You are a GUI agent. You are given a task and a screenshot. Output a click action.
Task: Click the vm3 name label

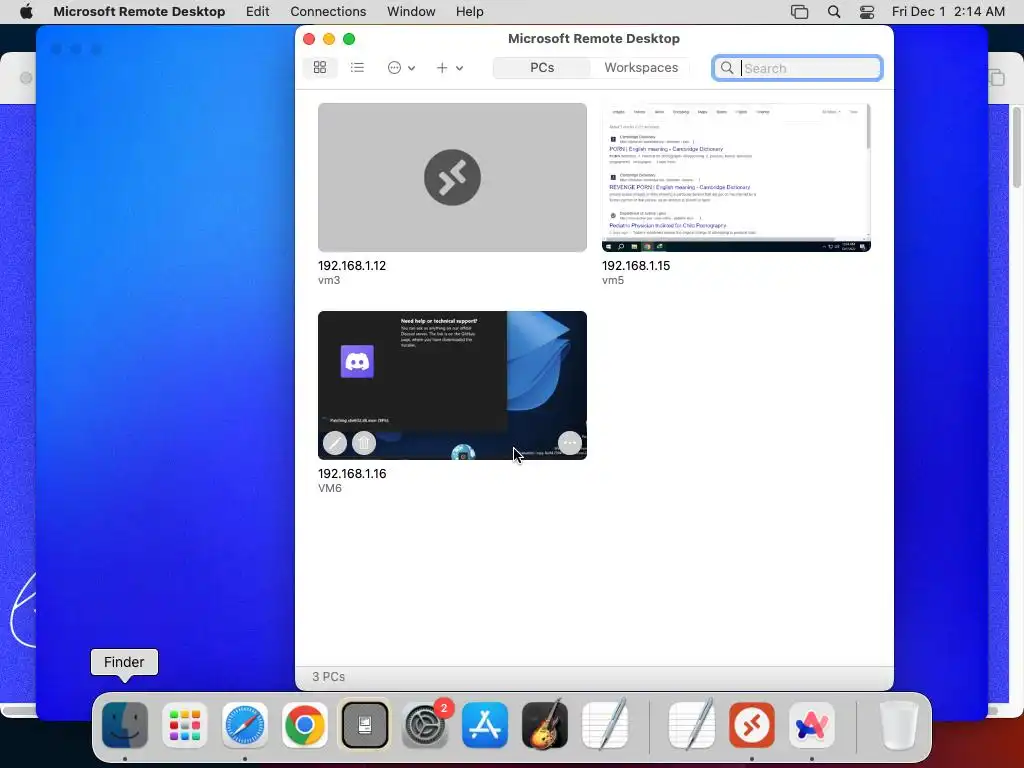point(329,280)
